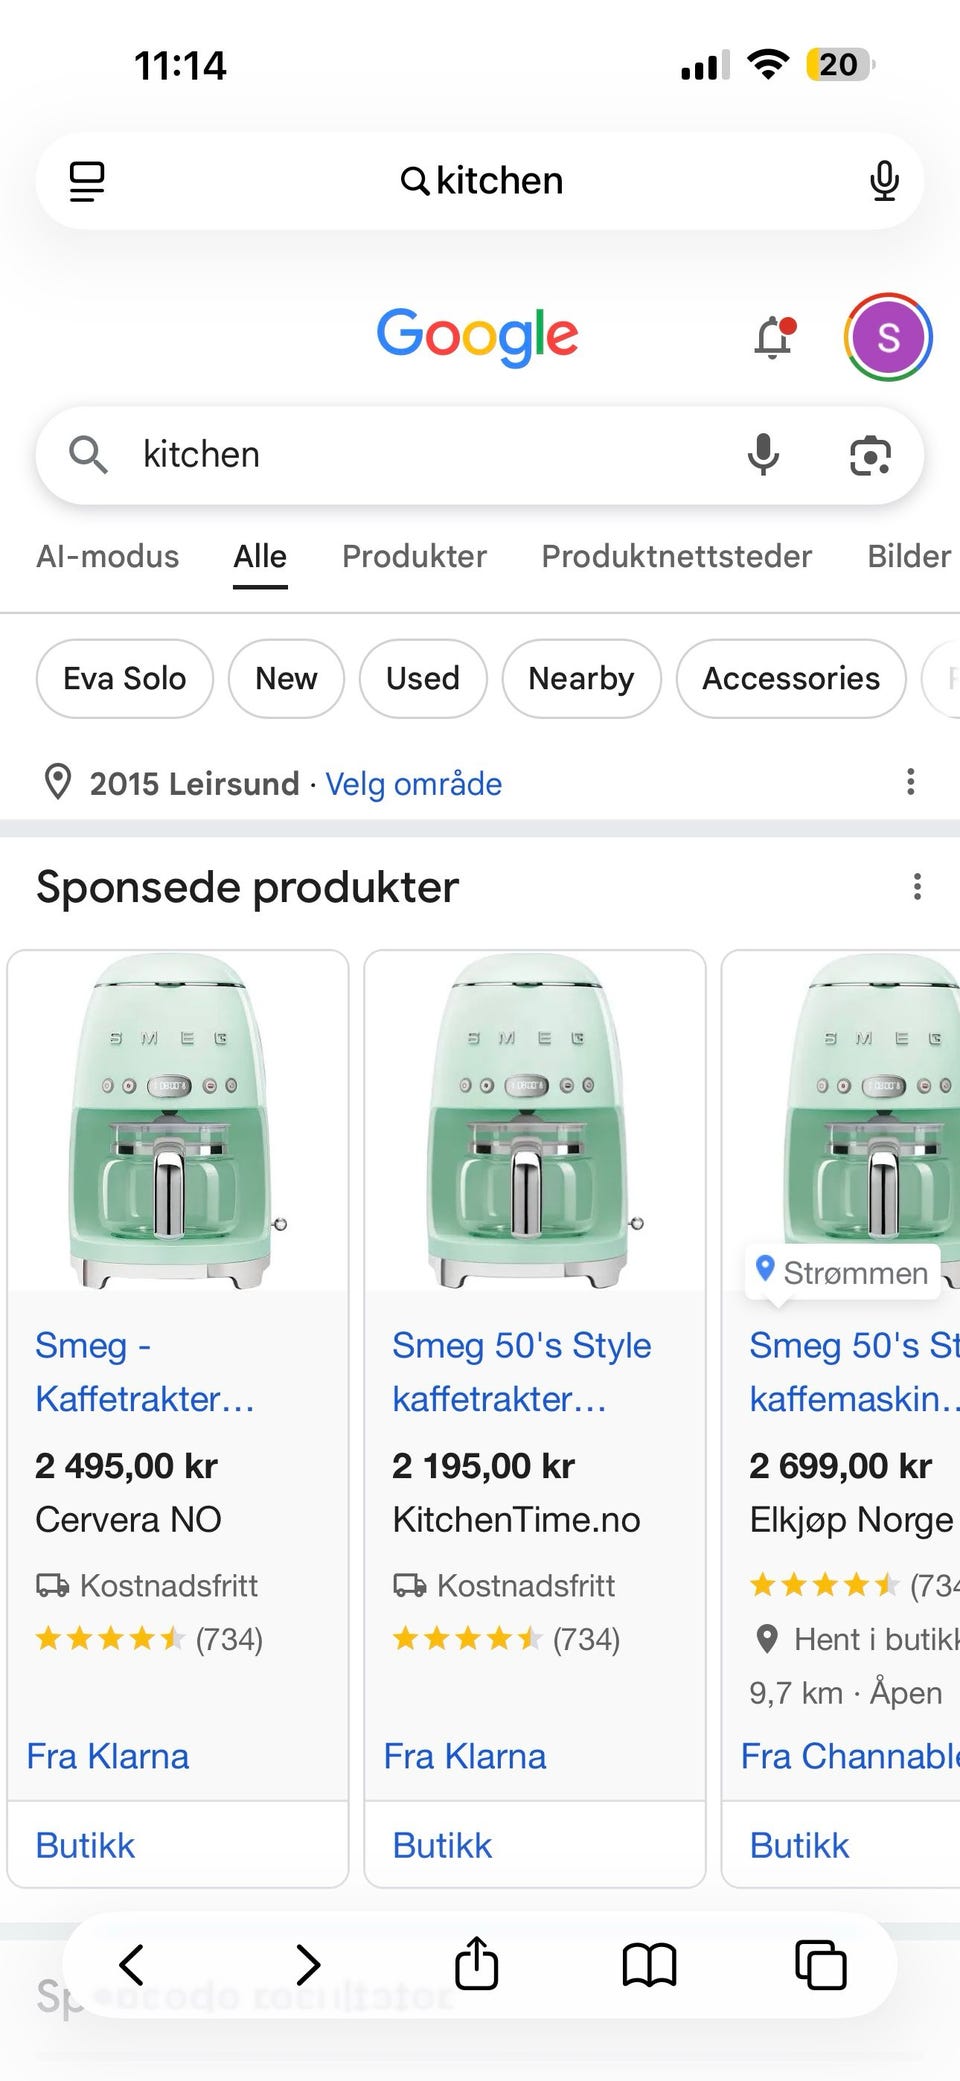Open Safari tabs overview icon
Image resolution: width=960 pixels, height=2081 pixels.
click(x=821, y=1965)
